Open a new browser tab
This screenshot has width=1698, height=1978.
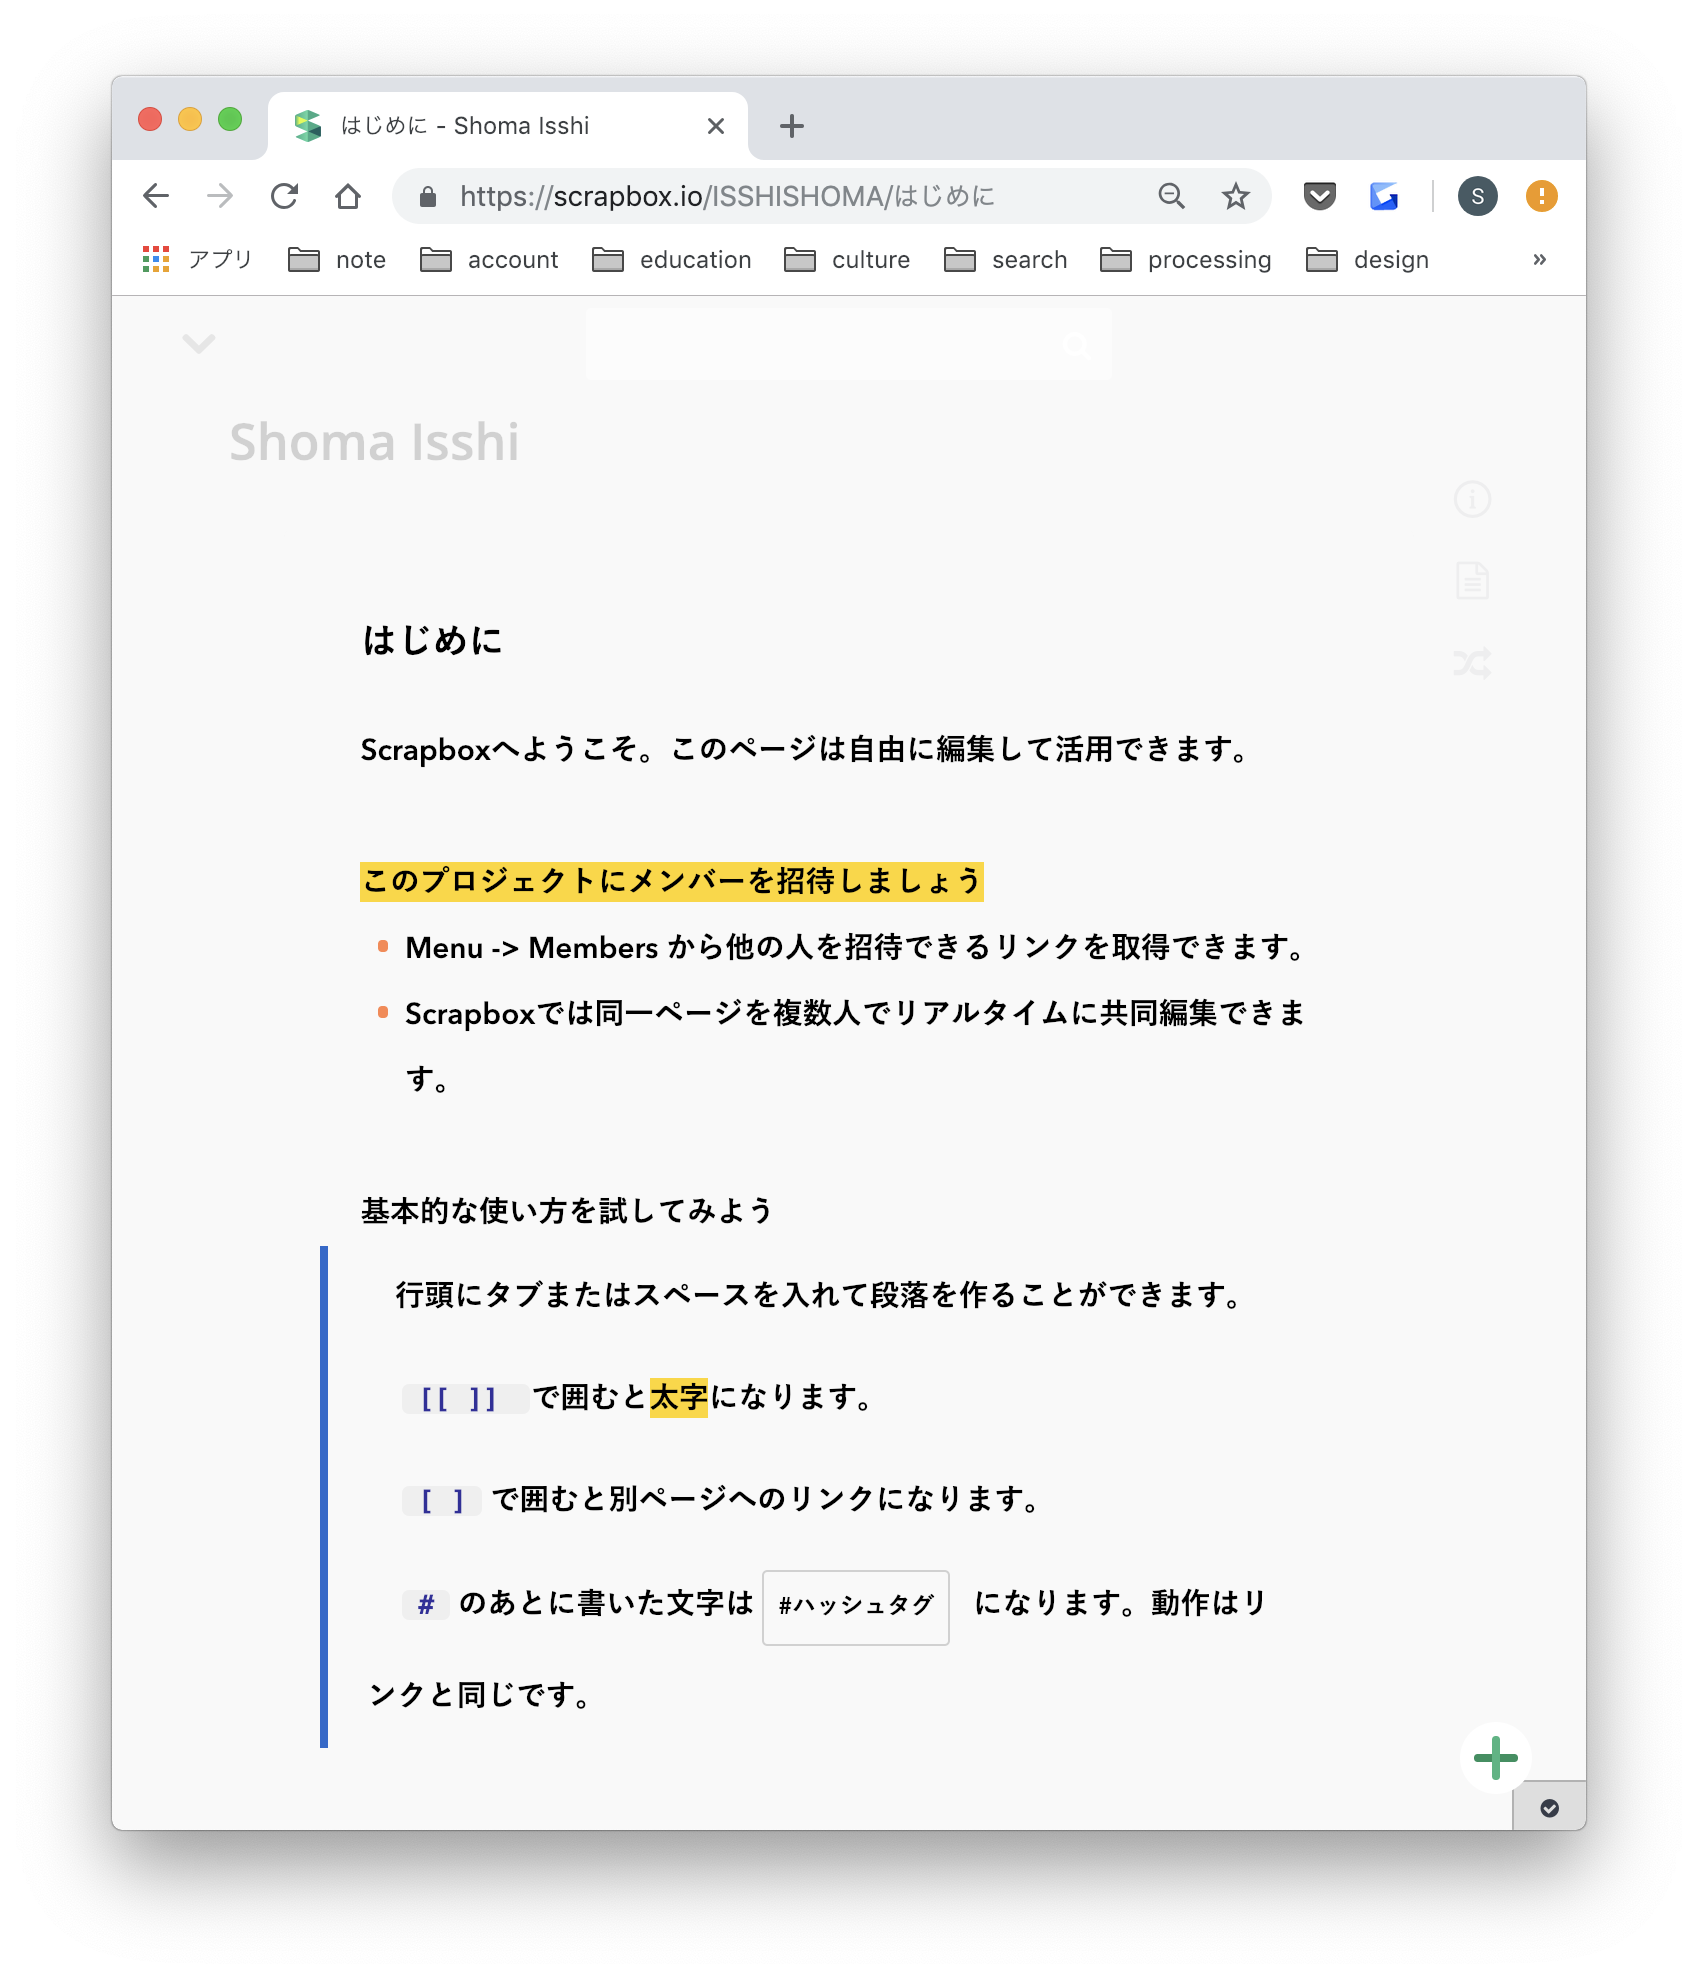tap(792, 126)
